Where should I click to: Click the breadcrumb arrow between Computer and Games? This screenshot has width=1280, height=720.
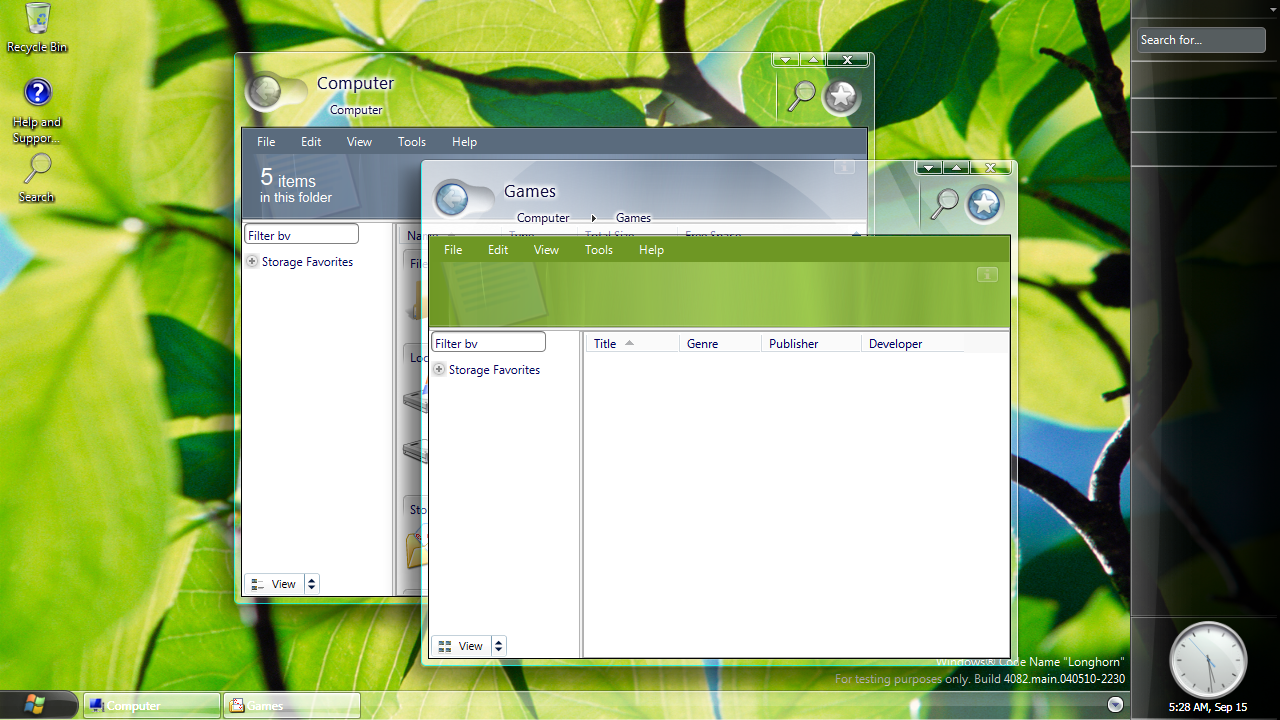tap(593, 218)
